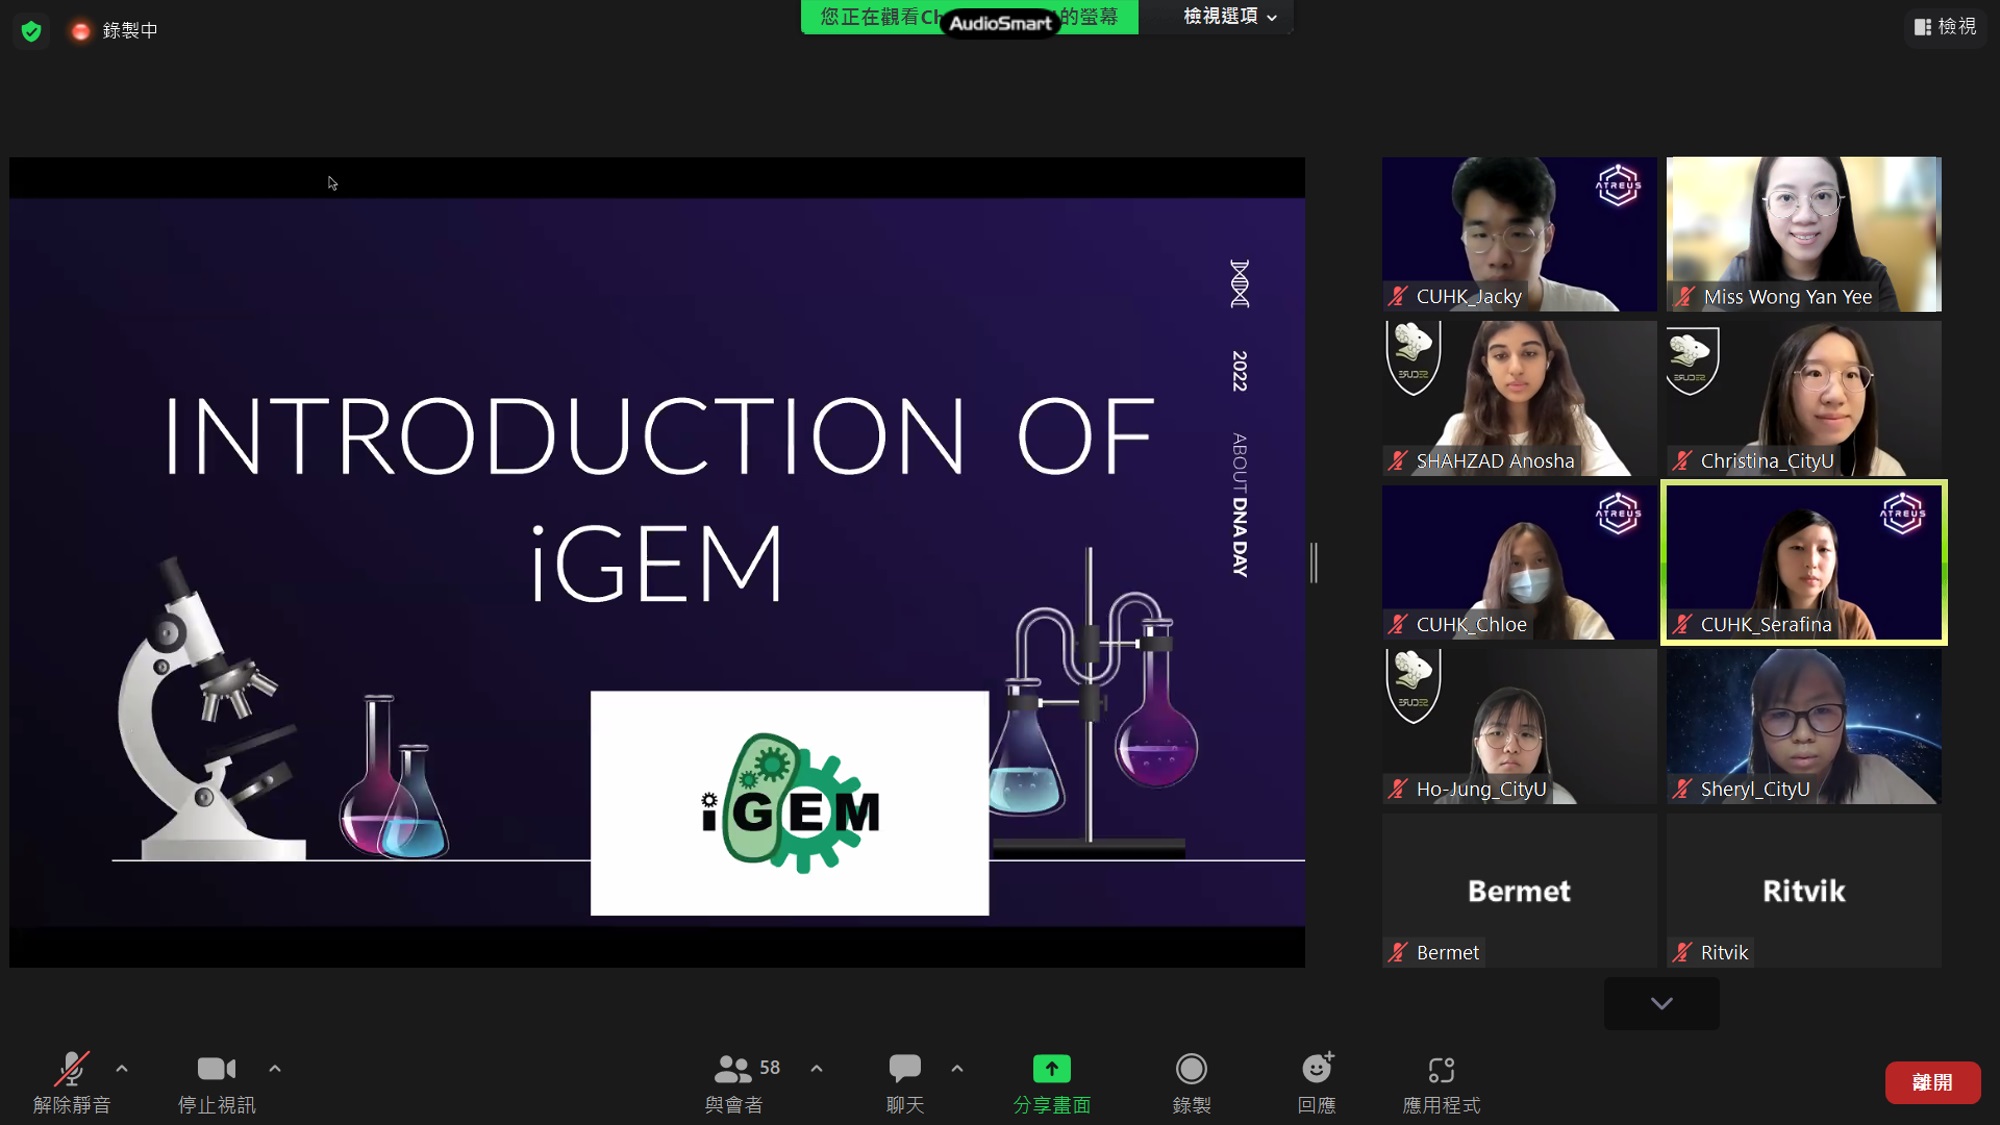Click the view layout button top right
The image size is (2000, 1125).
[1945, 27]
